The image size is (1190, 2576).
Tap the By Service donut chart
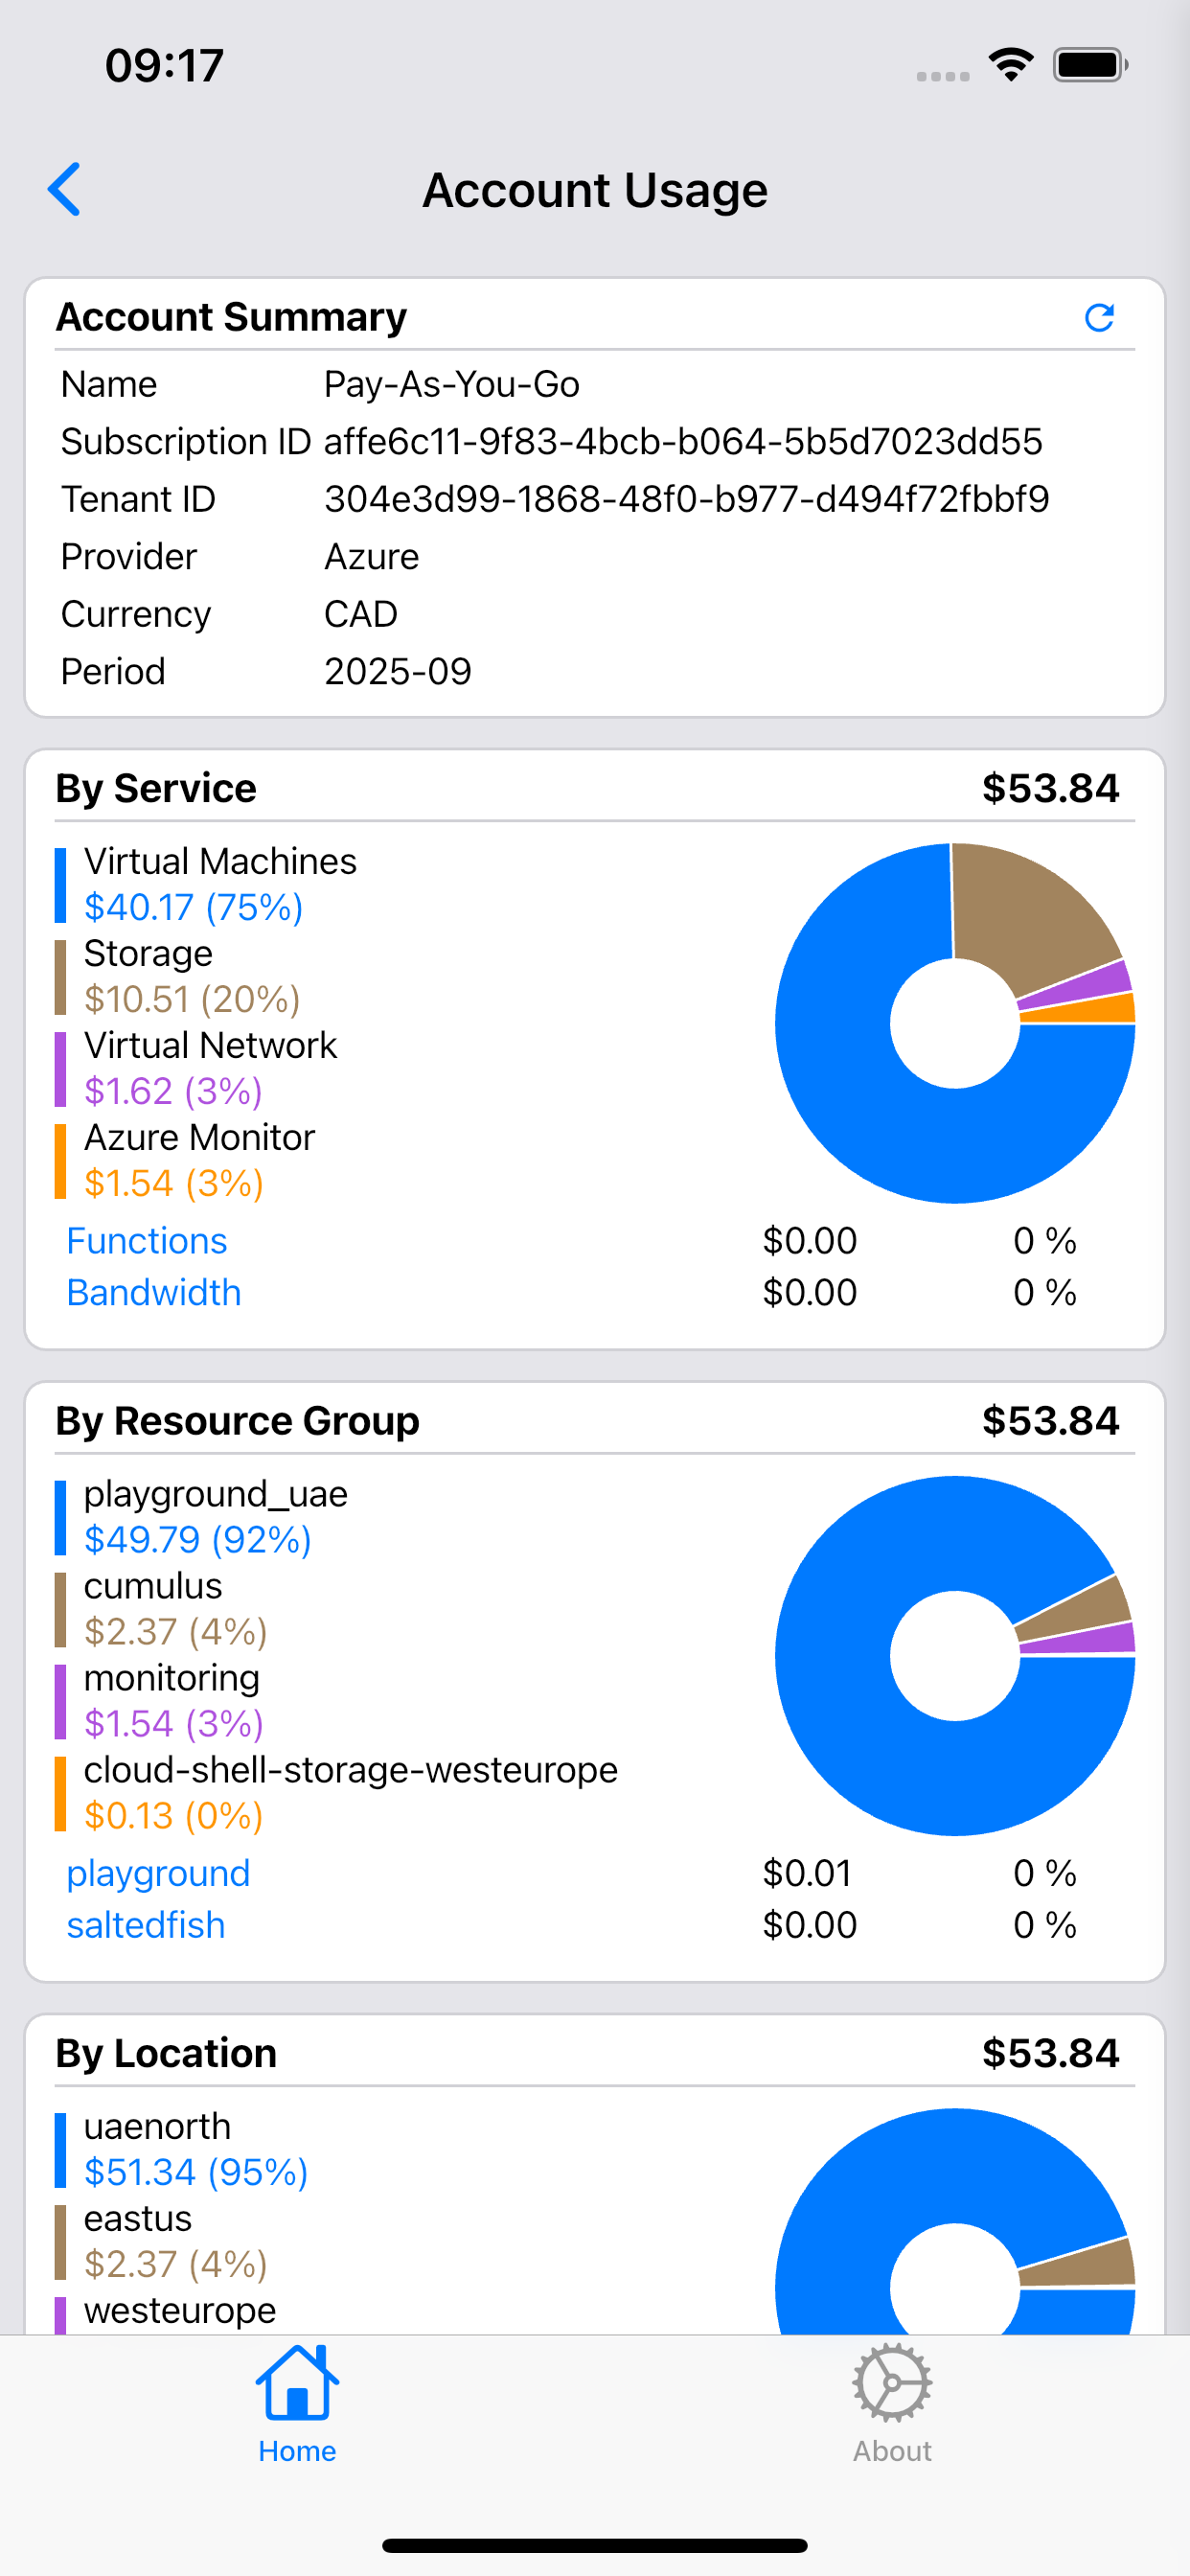[955, 1023]
